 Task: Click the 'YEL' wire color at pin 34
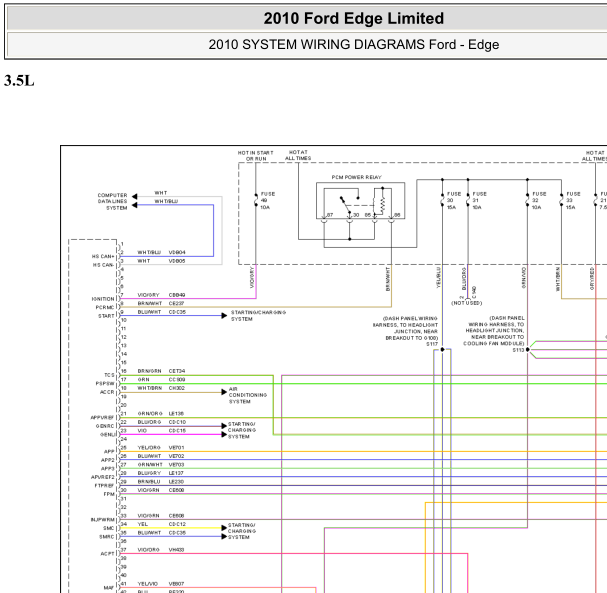(x=143, y=524)
